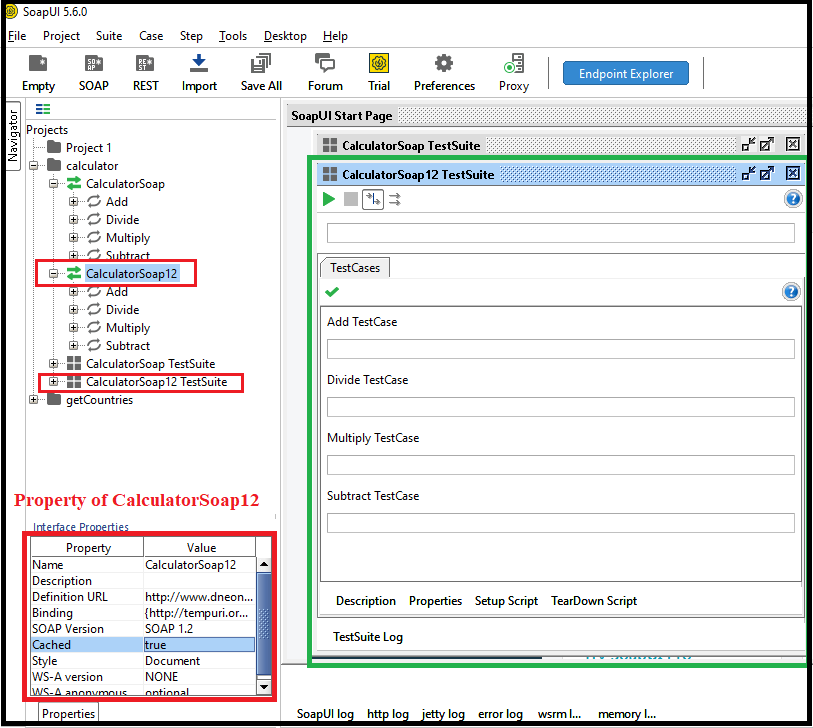
Task: Collapse the CalculatorSoap12 interface node
Action: coord(53,273)
